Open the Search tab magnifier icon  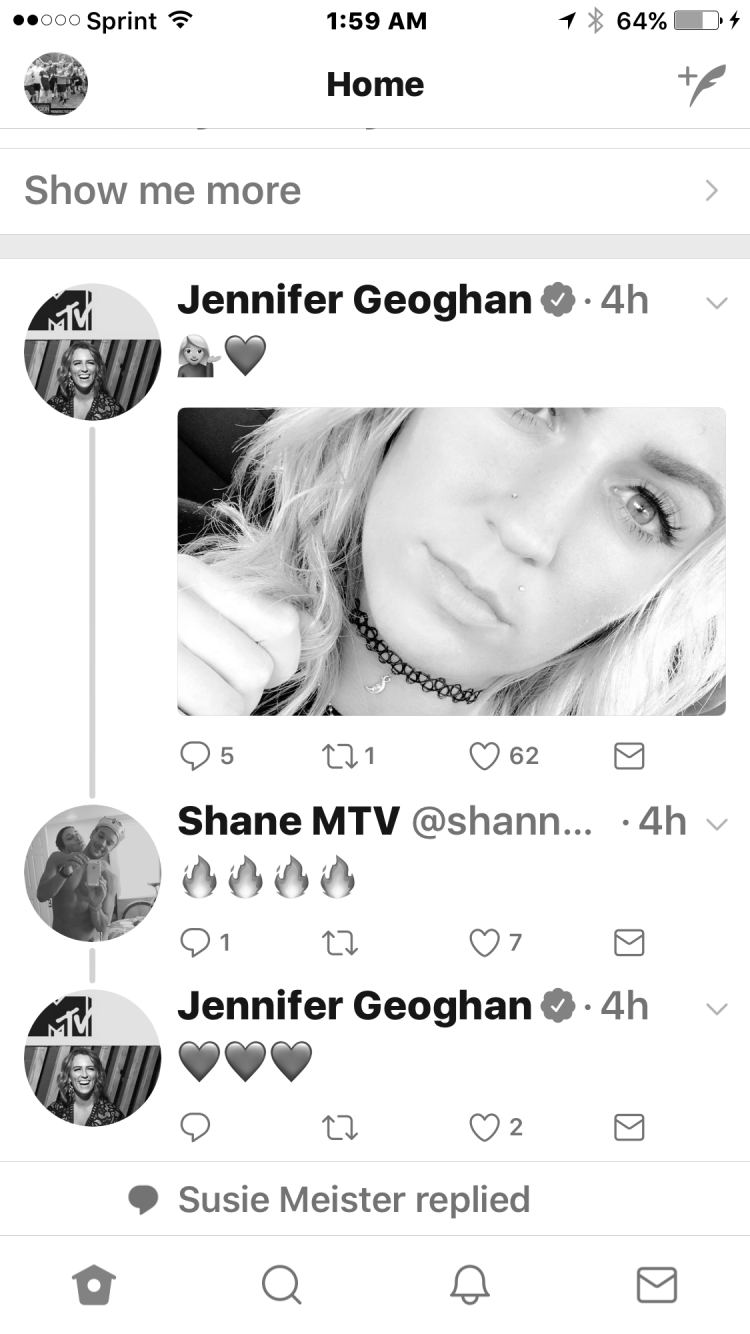(281, 1284)
